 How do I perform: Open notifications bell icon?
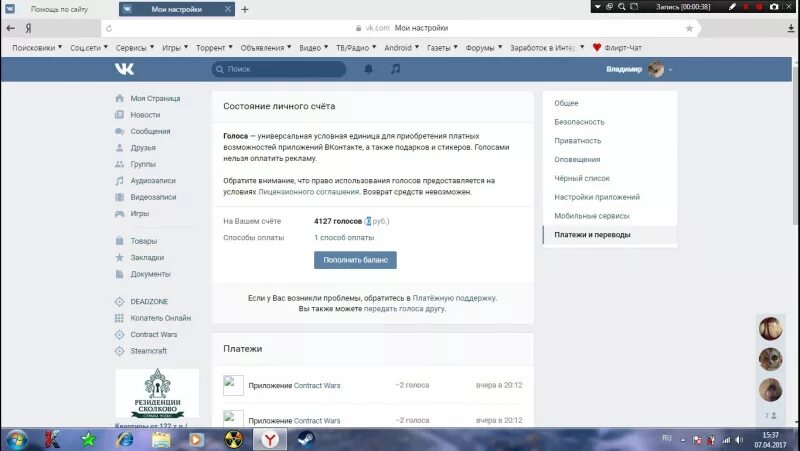tap(368, 69)
